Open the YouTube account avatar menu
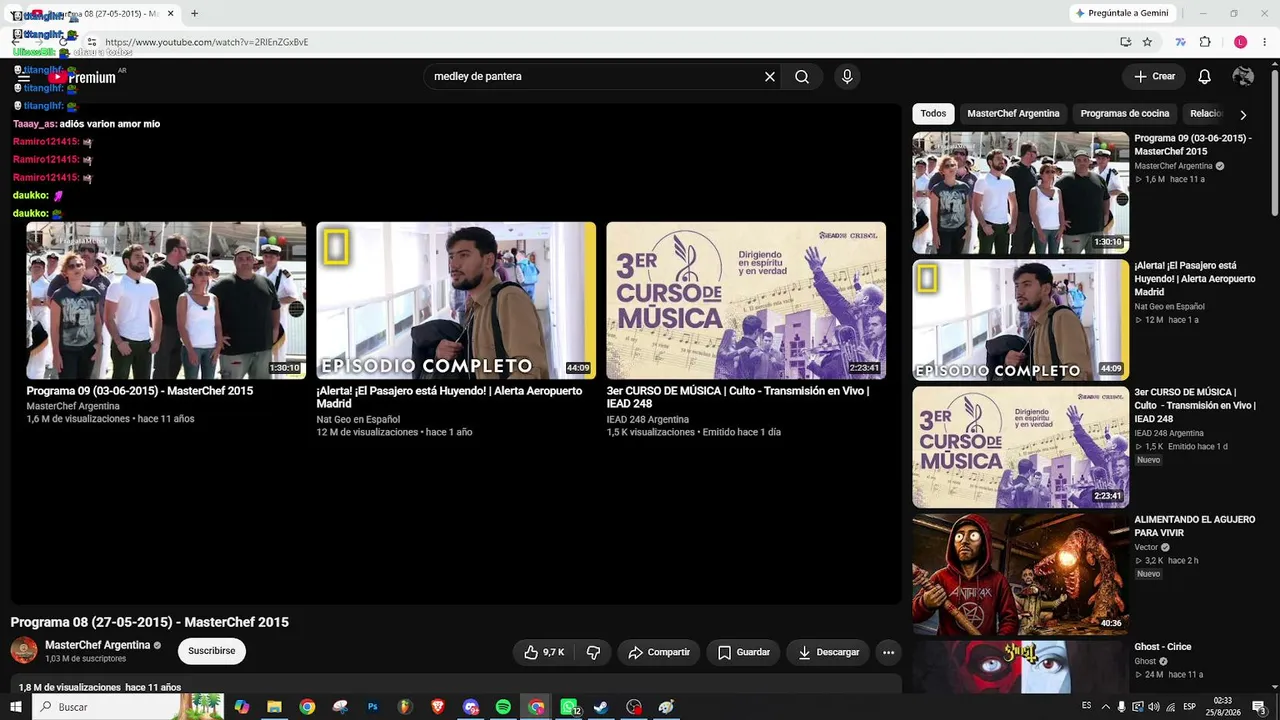Screen dimensions: 1280x720 click(x=1243, y=77)
